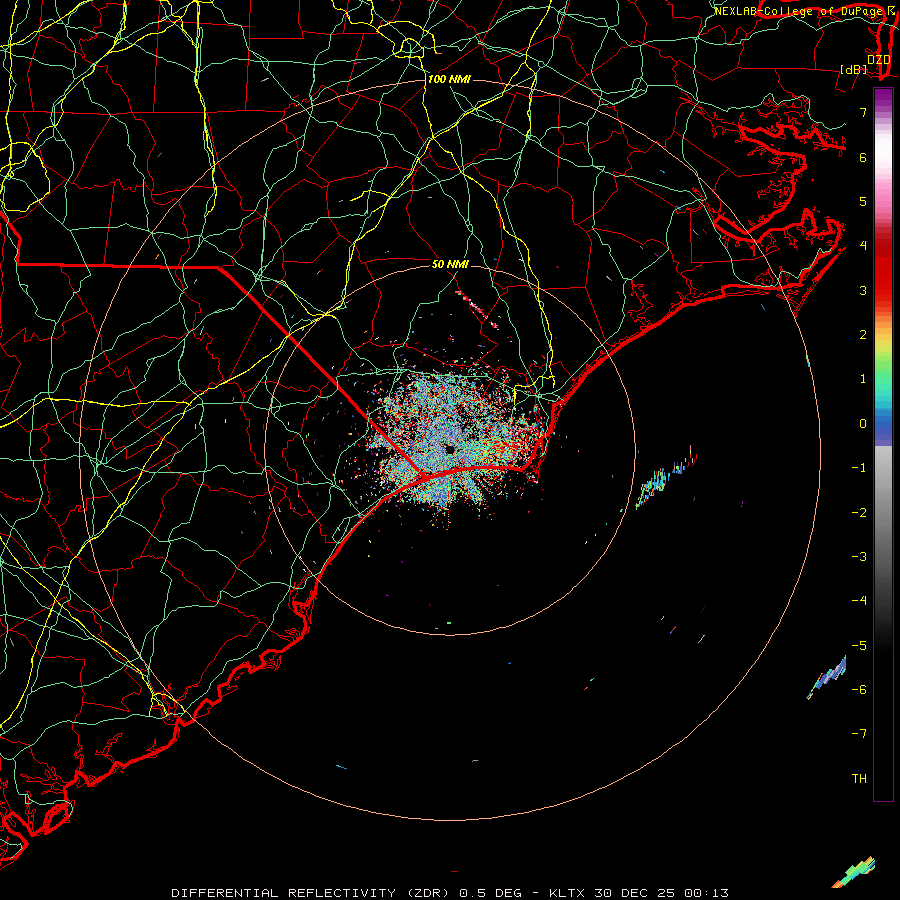Select the -5 value on the colorbar scale

point(859,646)
